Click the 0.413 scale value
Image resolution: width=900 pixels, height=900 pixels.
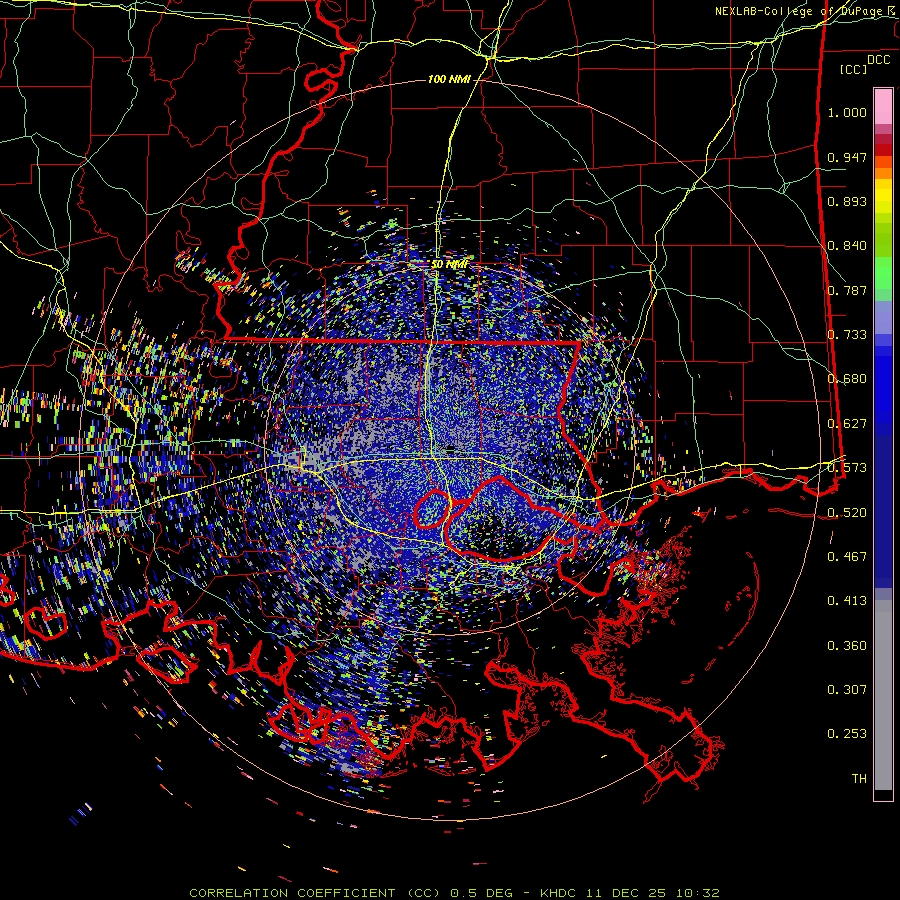(847, 601)
